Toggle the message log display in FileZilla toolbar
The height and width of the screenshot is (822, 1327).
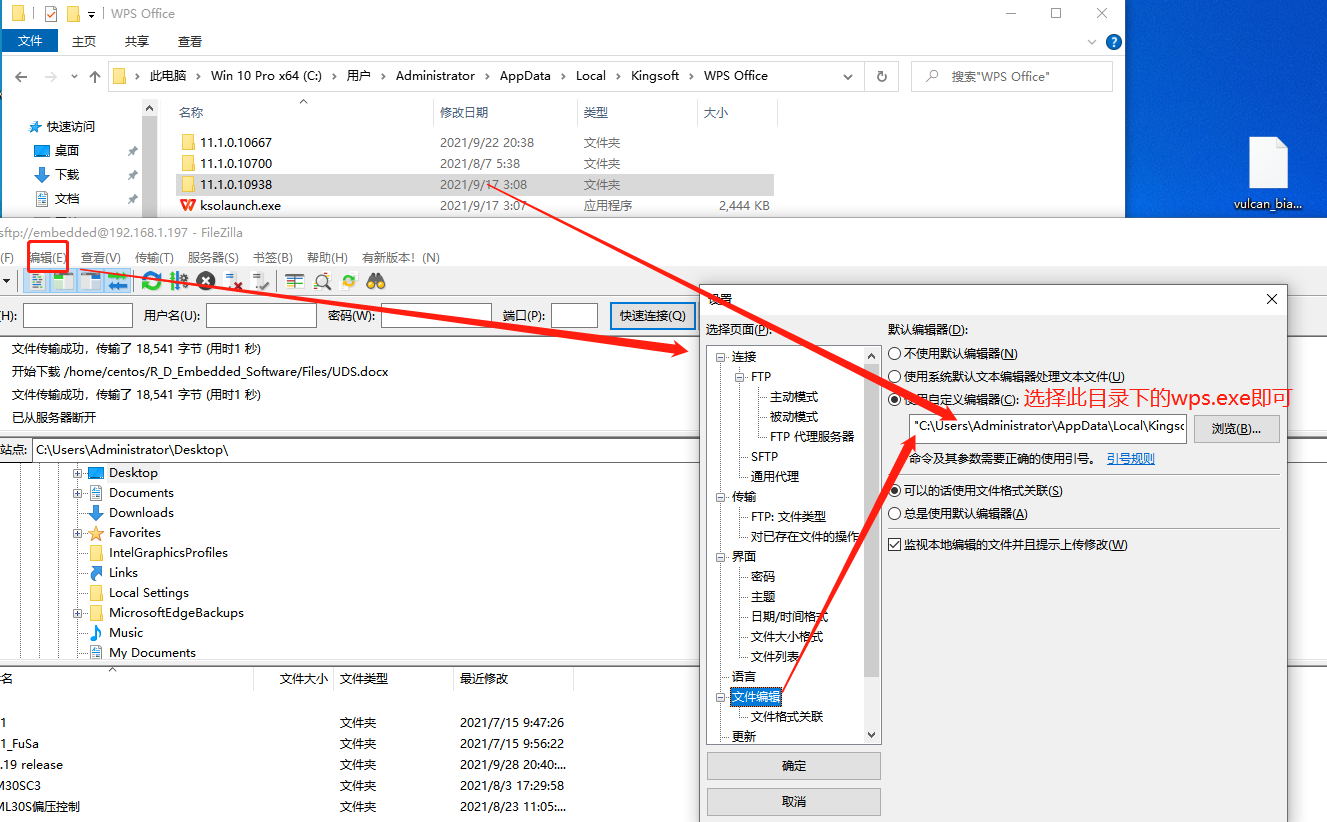click(36, 282)
